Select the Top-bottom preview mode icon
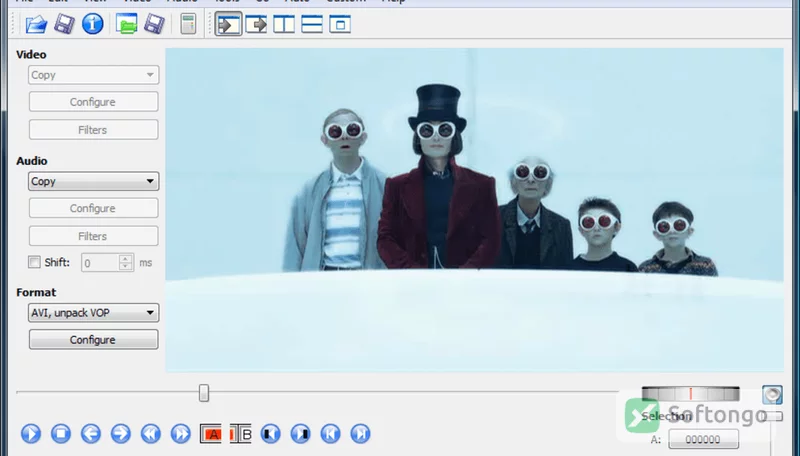The height and width of the screenshot is (456, 800). coord(312,24)
